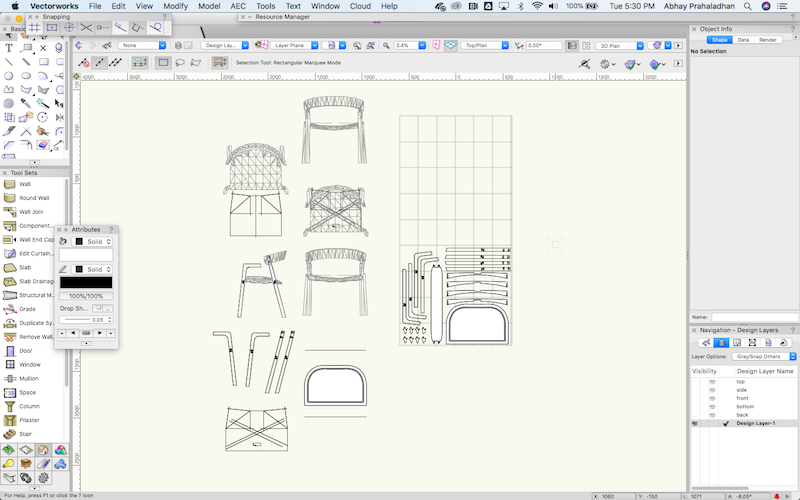Open the Top/Plan view dropdown
Screen dimensions: 800x500
click(x=483, y=45)
